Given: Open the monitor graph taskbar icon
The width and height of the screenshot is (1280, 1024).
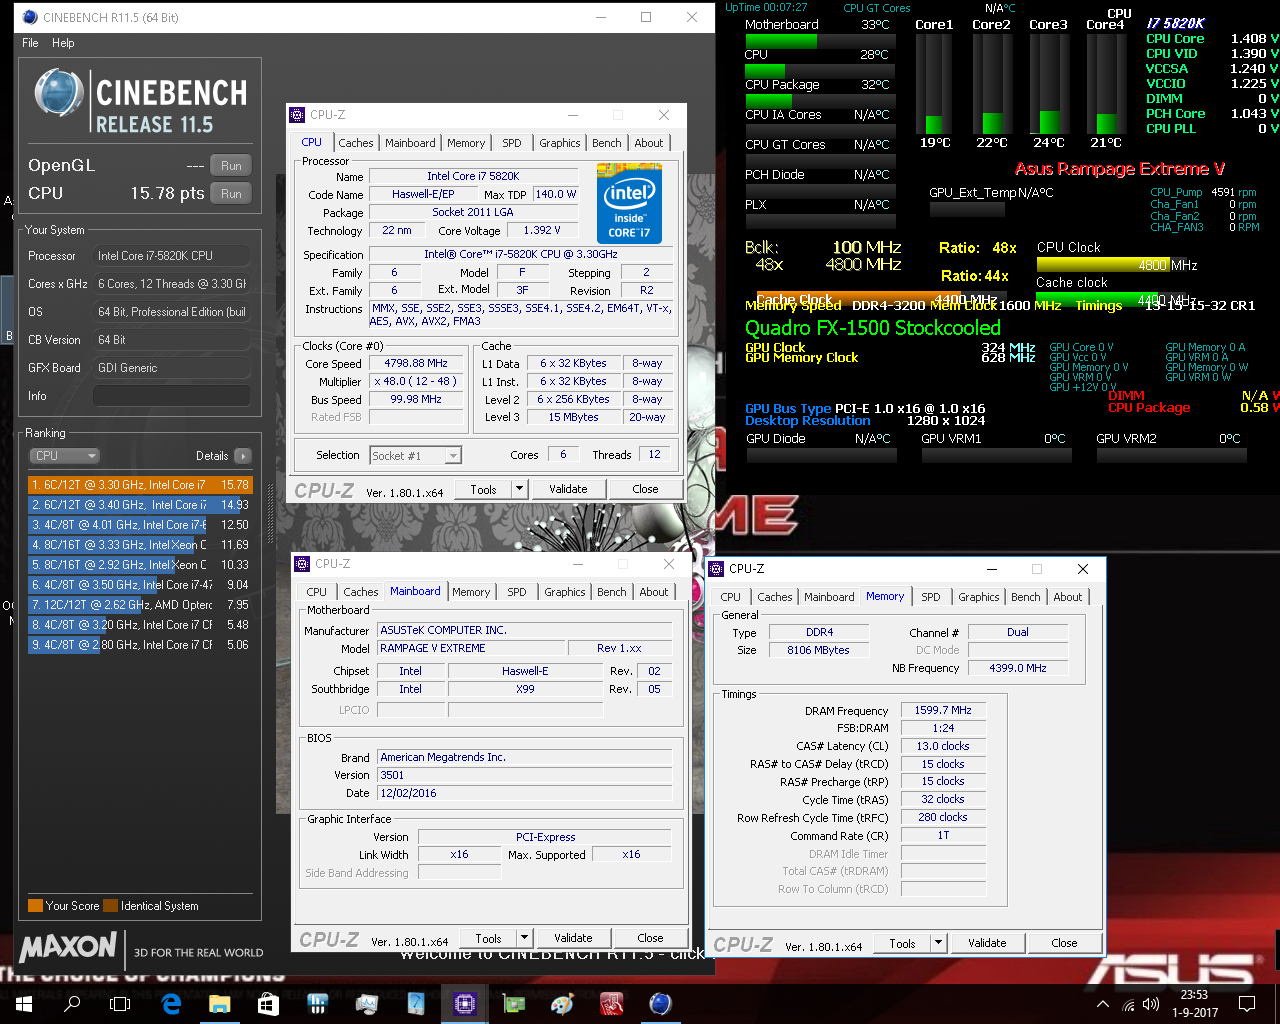Looking at the screenshot, I should point(366,1003).
